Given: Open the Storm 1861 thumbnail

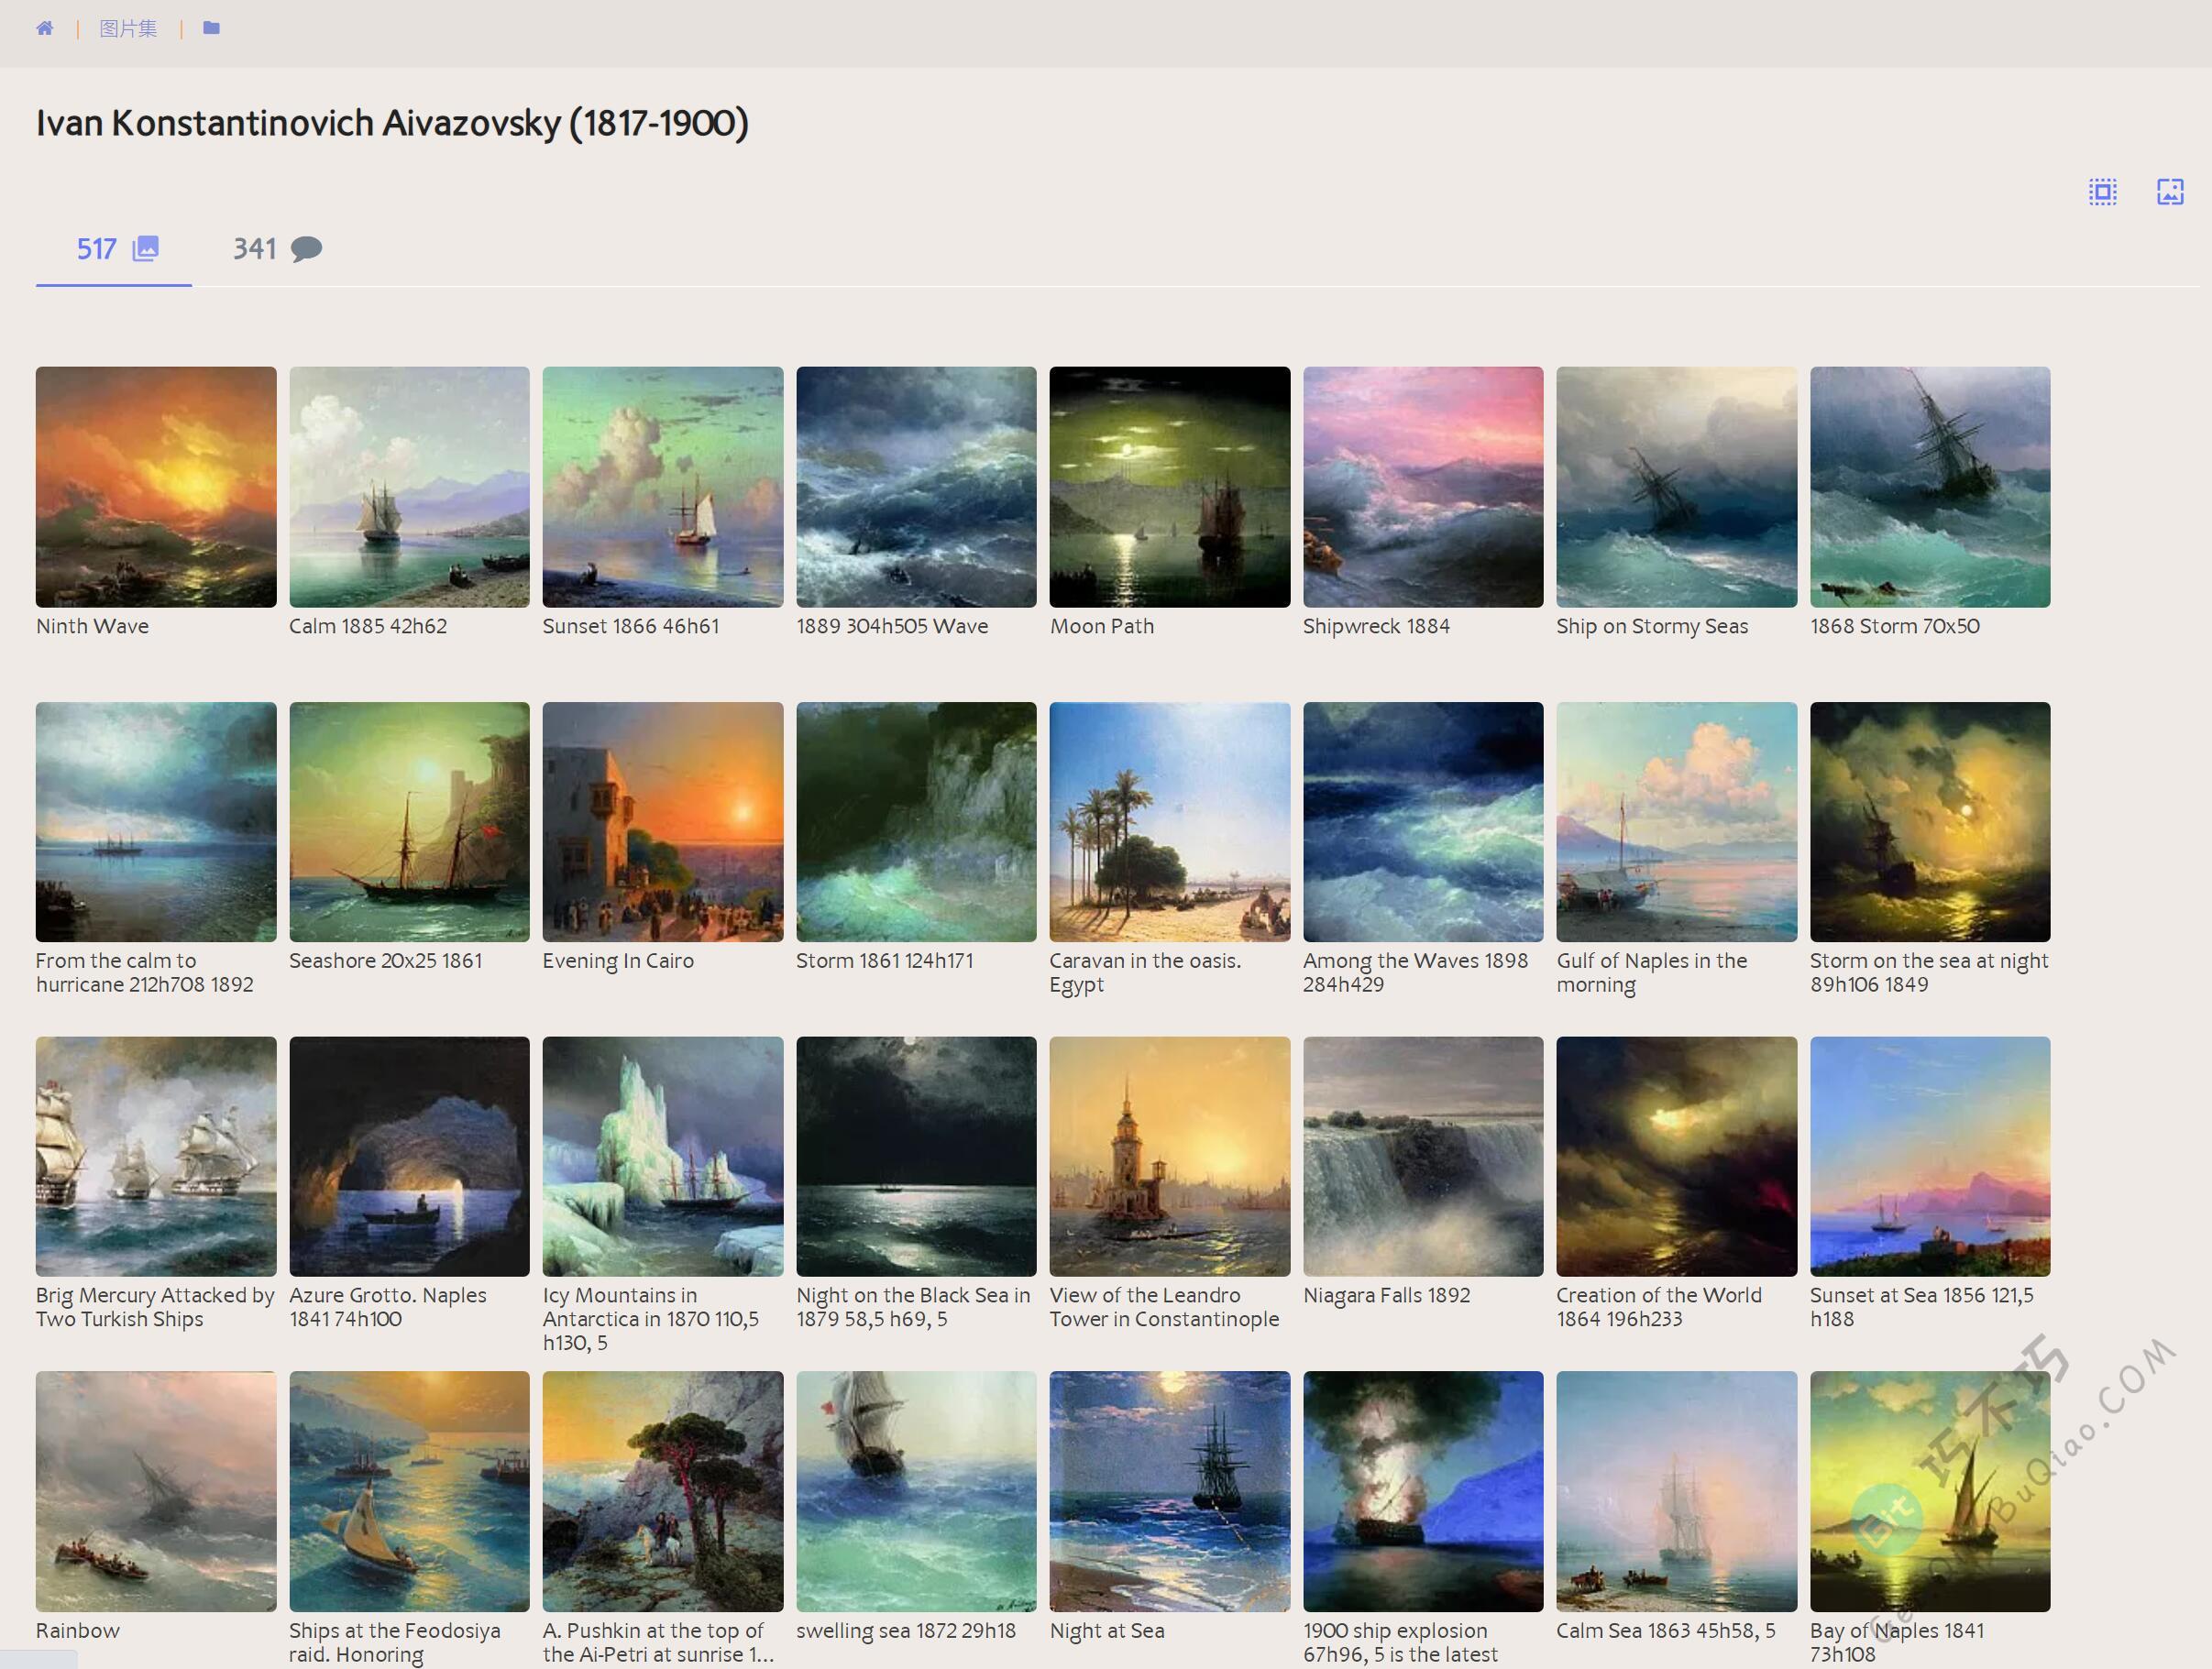Looking at the screenshot, I should tap(916, 822).
